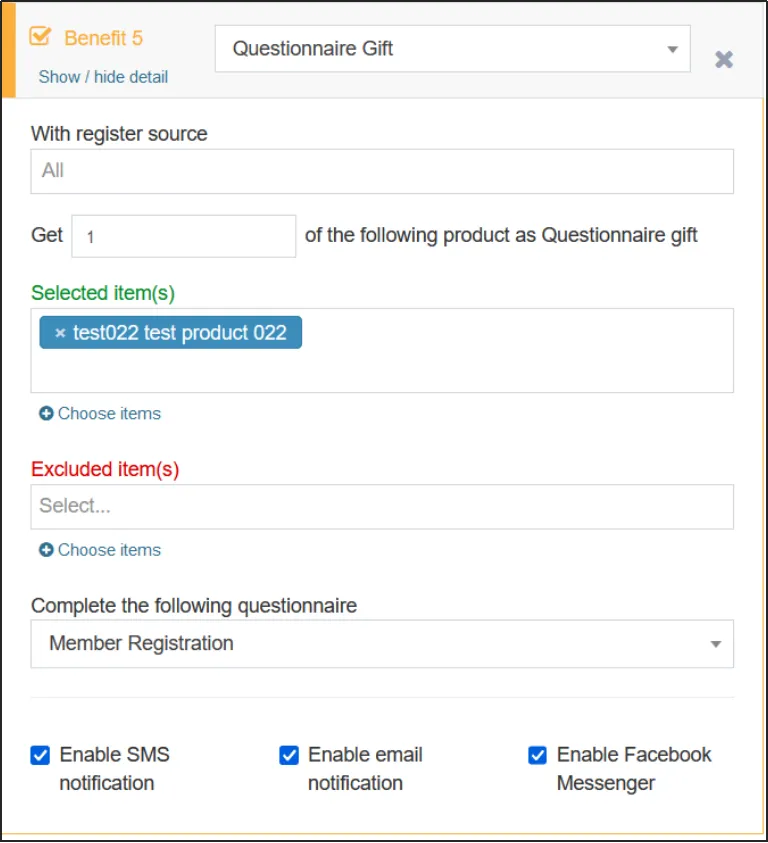Open the Excluded items Select field

[x=382, y=506]
